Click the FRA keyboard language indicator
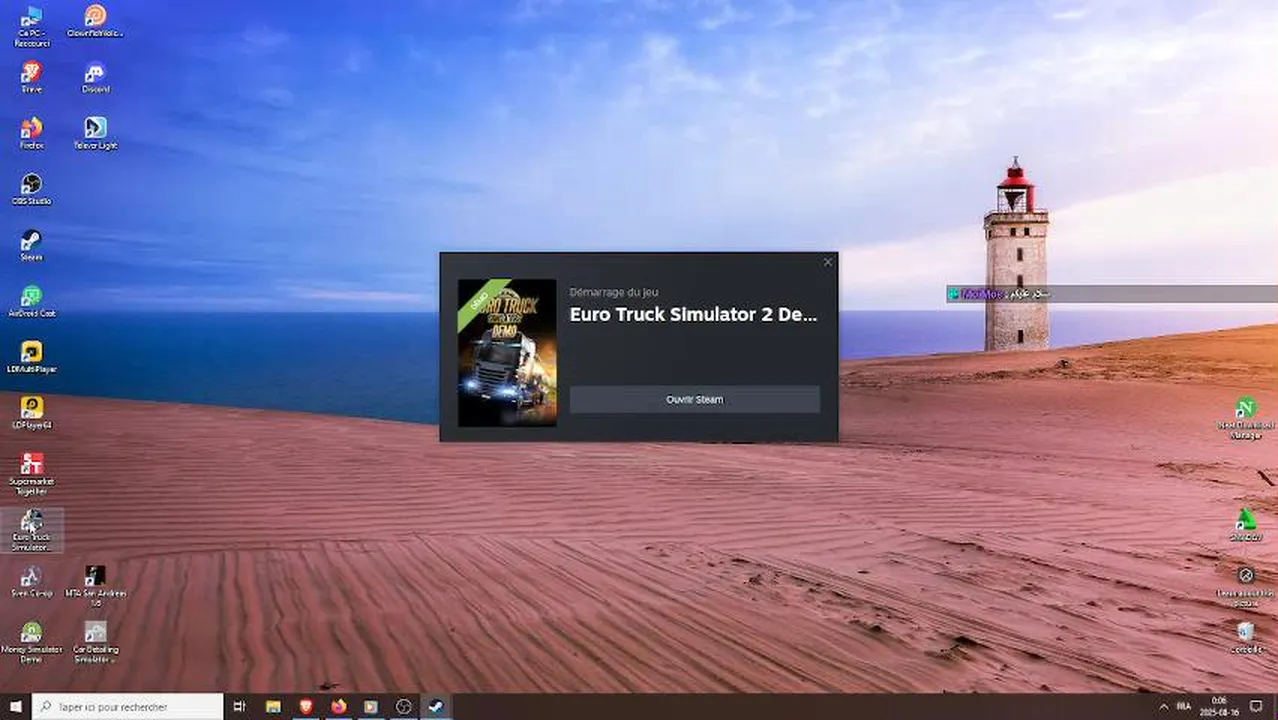This screenshot has height=720, width=1278. coord(1185,706)
